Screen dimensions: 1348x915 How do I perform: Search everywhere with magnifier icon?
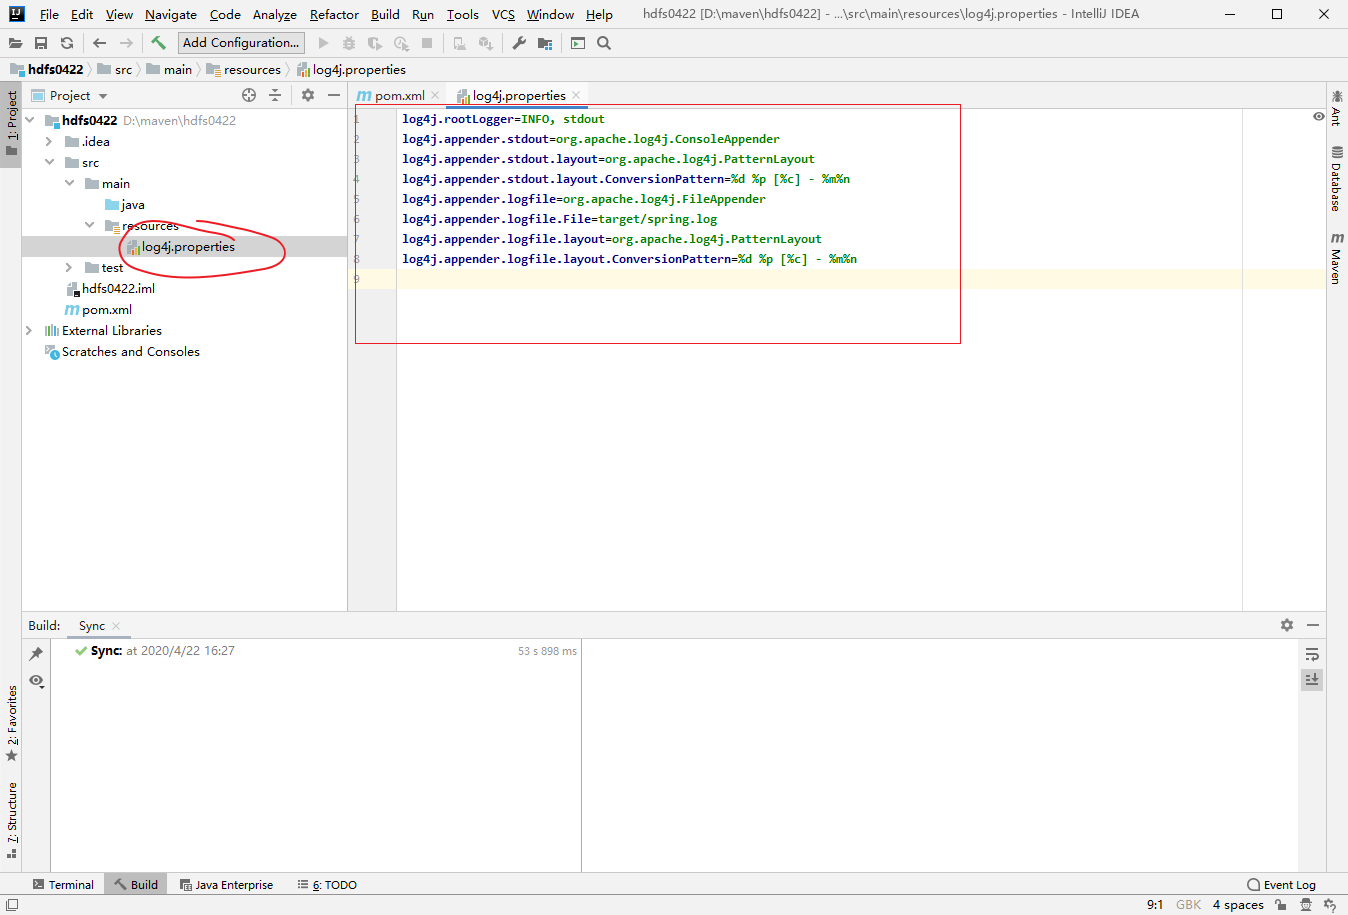point(604,43)
